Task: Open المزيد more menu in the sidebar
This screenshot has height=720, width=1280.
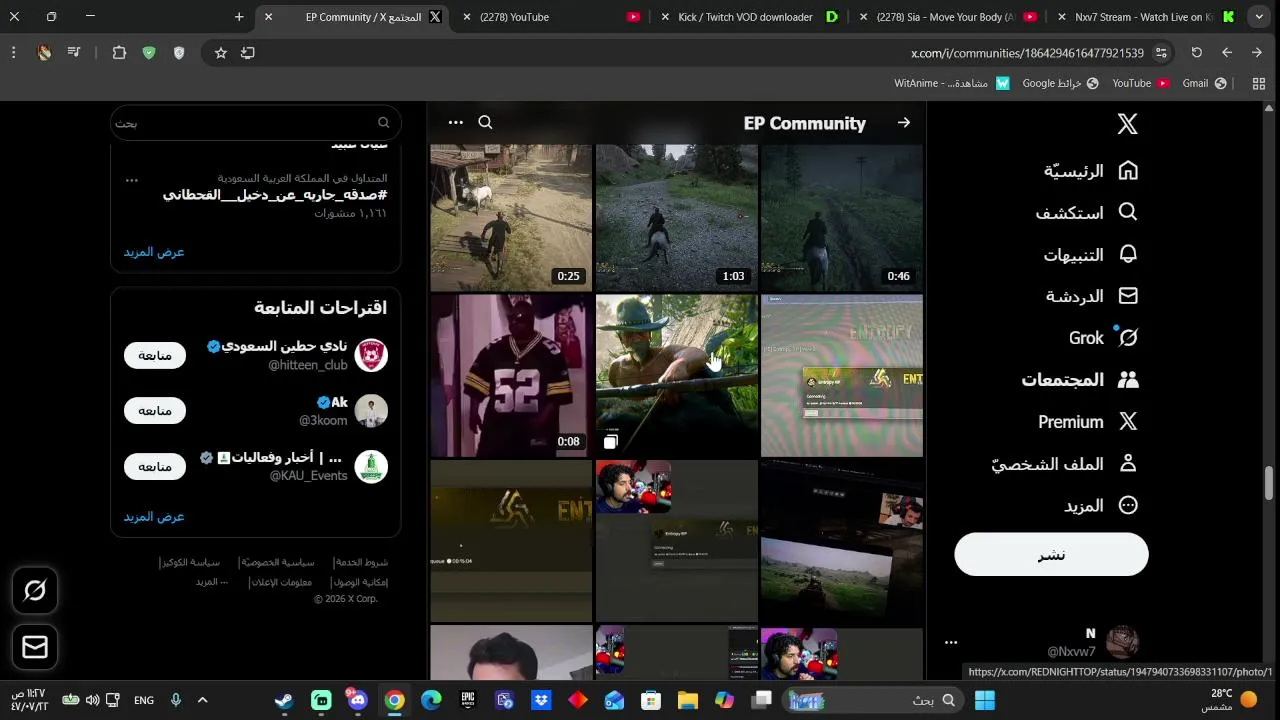Action: click(1101, 506)
